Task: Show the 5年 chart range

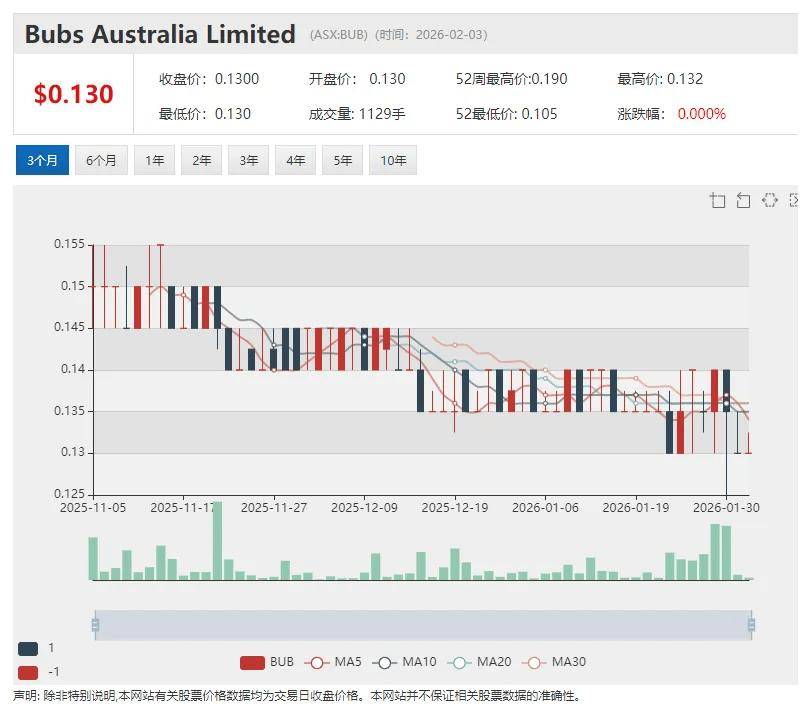Action: (x=343, y=160)
